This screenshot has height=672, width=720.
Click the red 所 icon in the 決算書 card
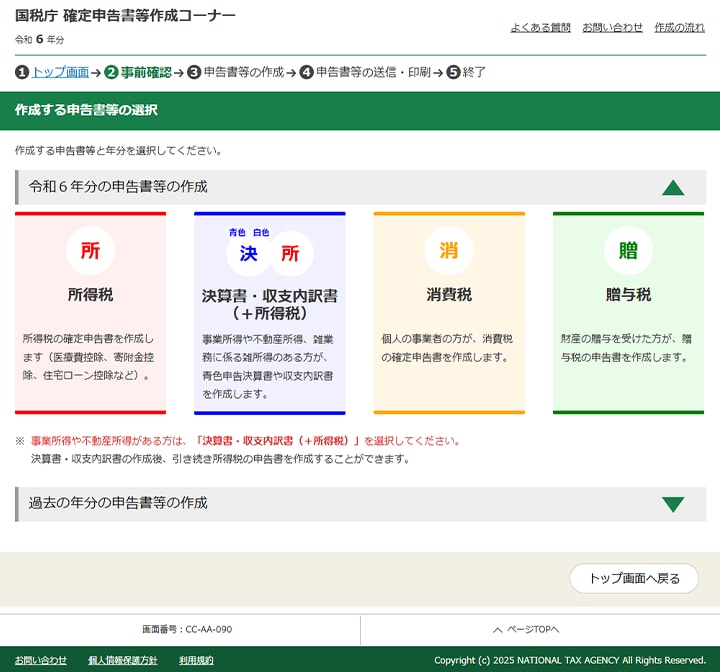tap(290, 253)
